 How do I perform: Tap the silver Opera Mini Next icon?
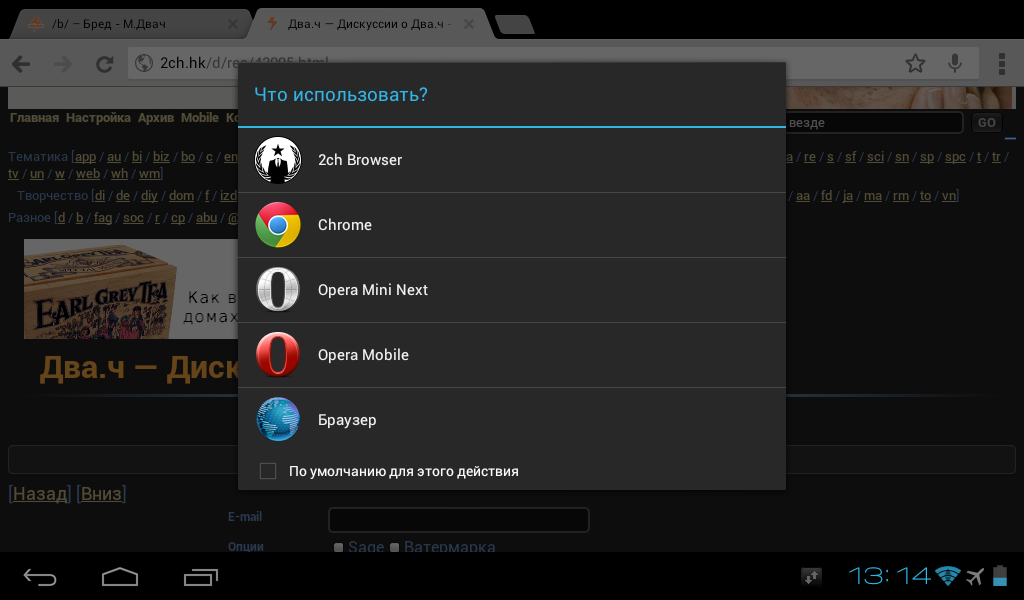(278, 289)
